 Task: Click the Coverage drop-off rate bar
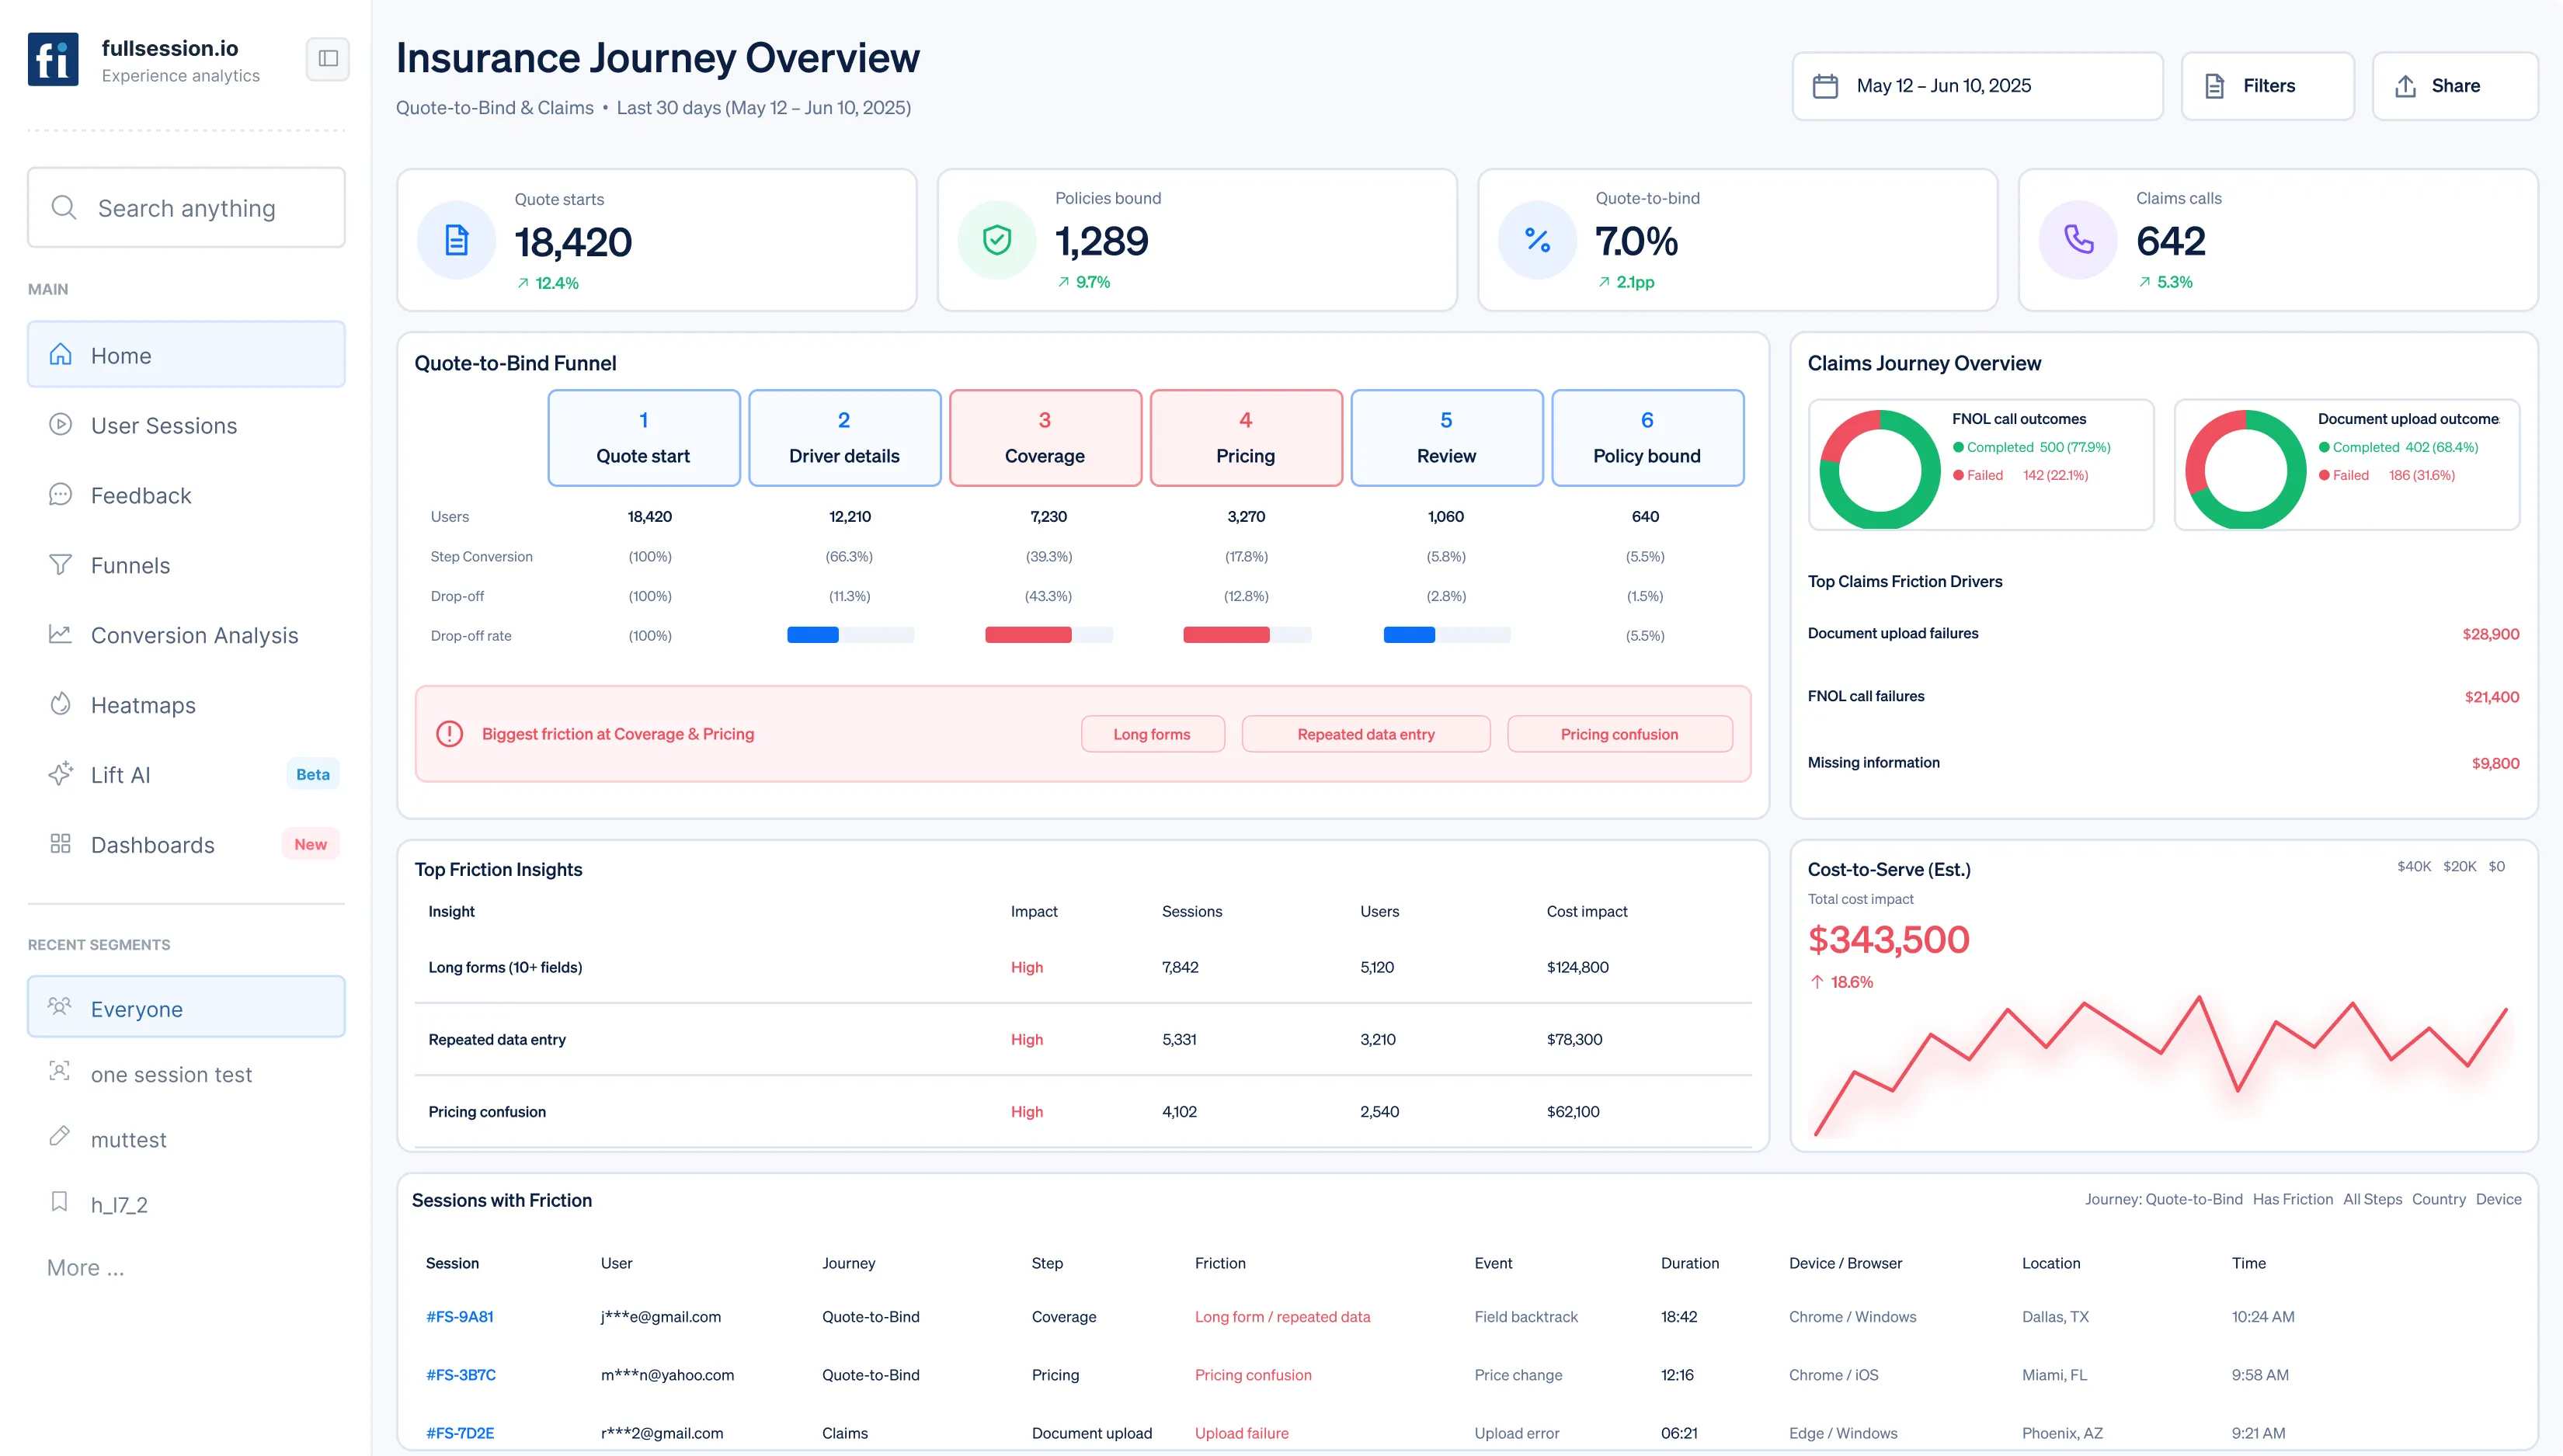coord(1049,635)
